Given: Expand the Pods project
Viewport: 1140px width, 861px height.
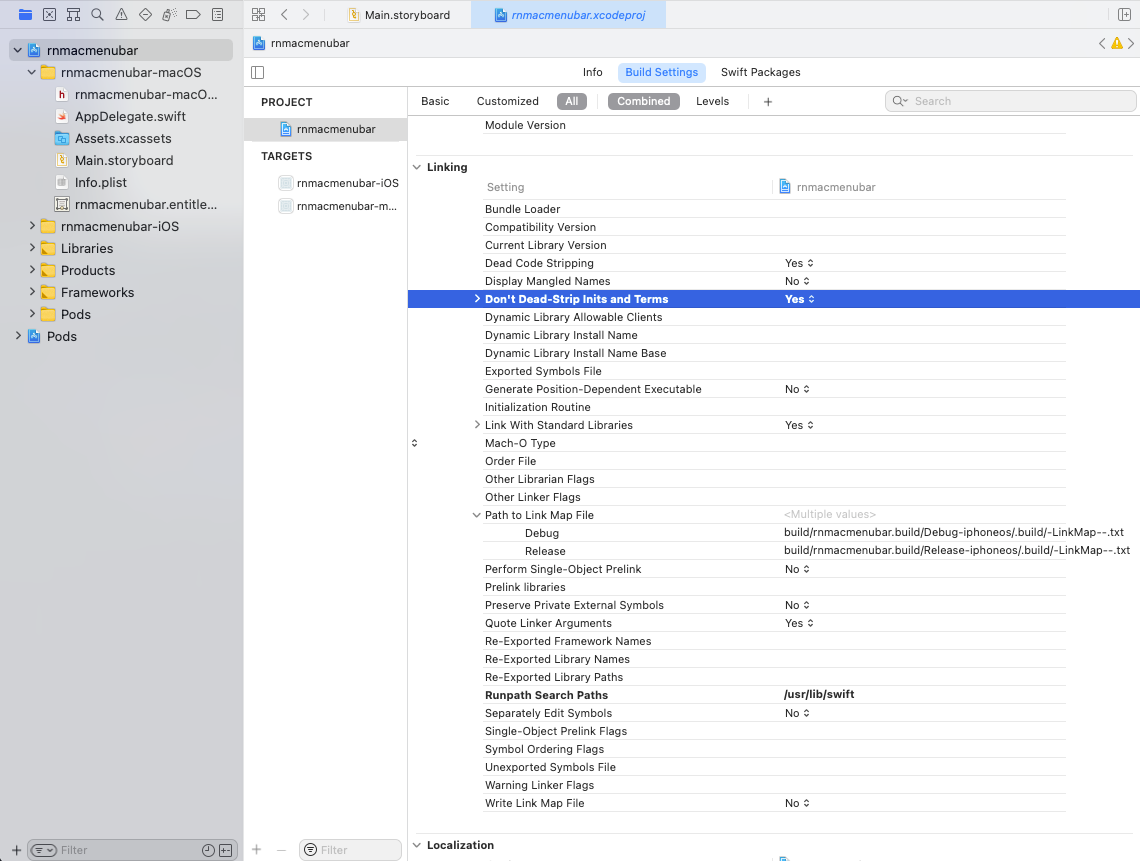Looking at the screenshot, I should (x=17, y=336).
